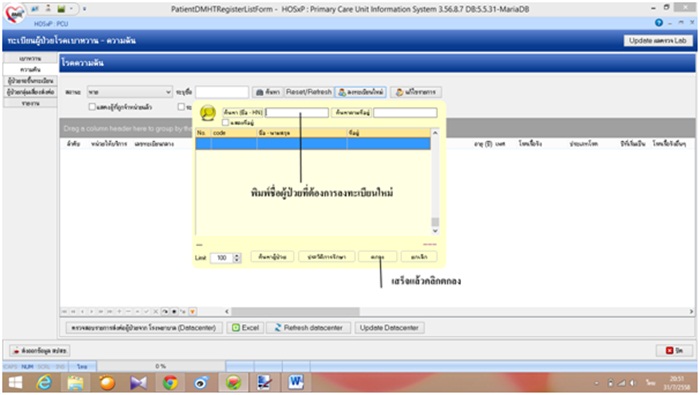Click the Excel export button
This screenshot has width=700, height=395.
pyautogui.click(x=246, y=328)
